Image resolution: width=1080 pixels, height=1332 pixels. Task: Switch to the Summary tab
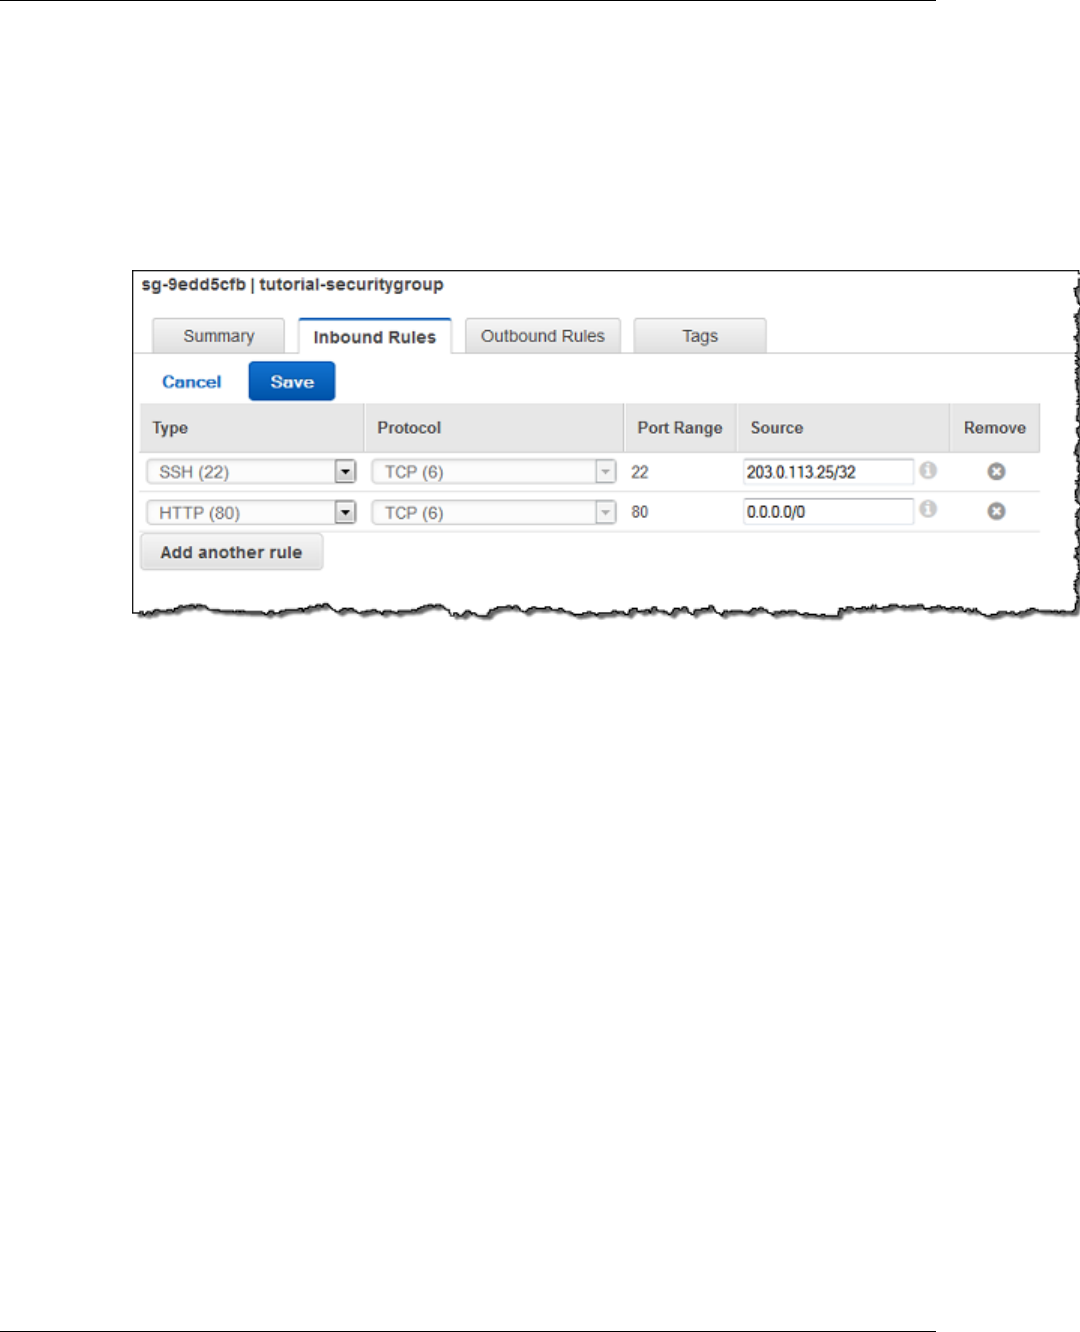(218, 336)
